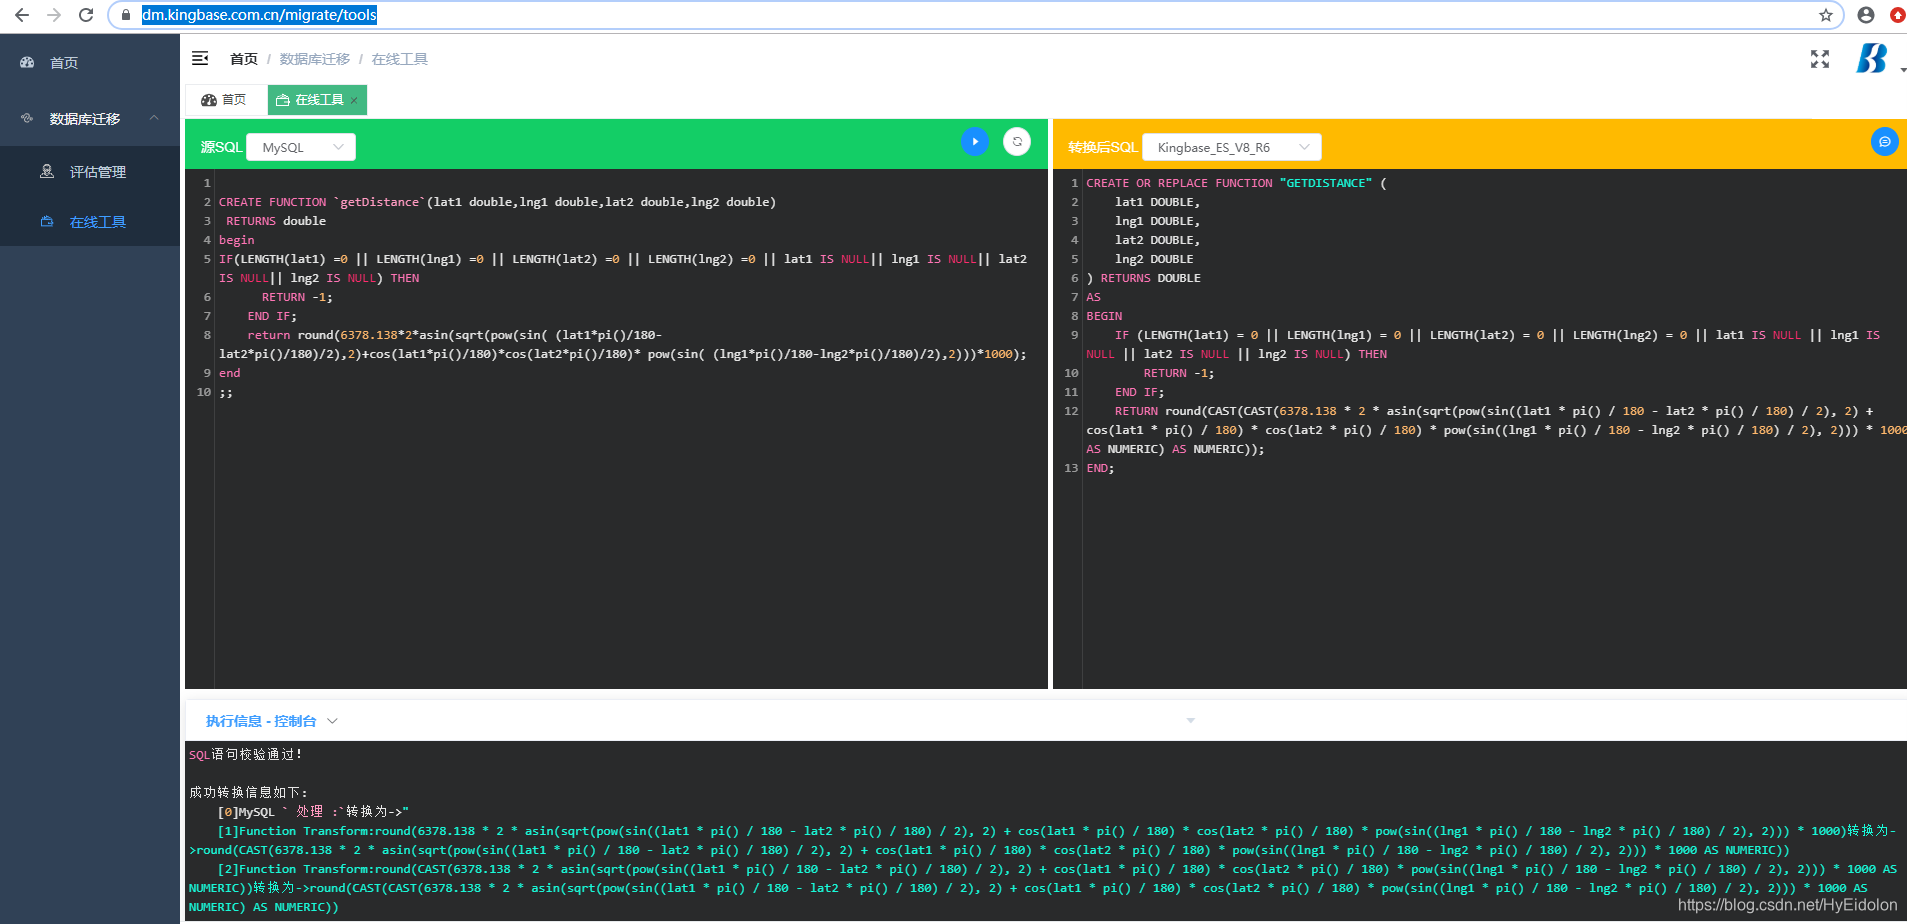This screenshot has height=924, width=1907.
Task: Collapse the 执行信息 console chevron
Action: (x=333, y=721)
